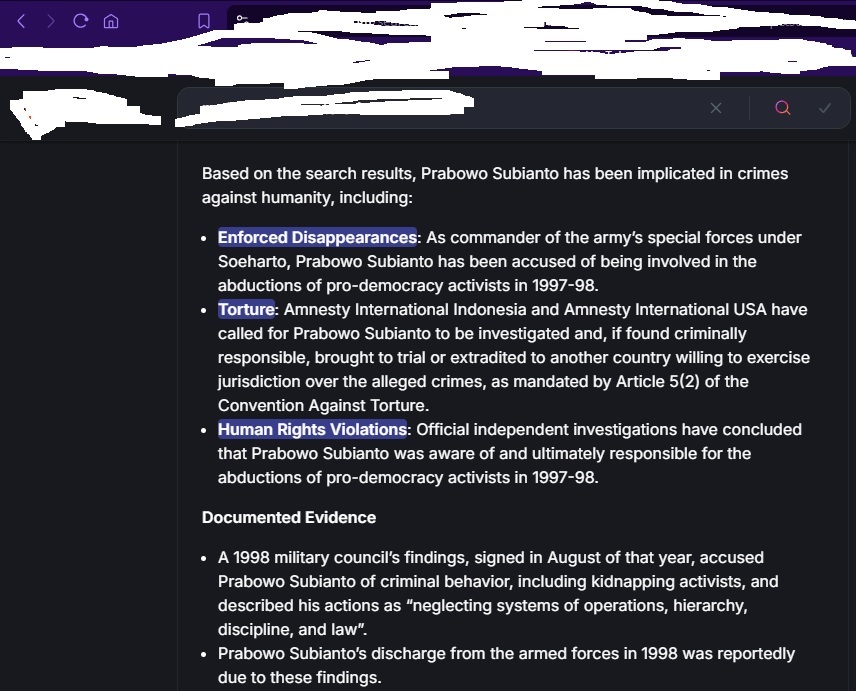The image size is (856, 691).
Task: Go back using the browser back arrow
Action: point(21,21)
